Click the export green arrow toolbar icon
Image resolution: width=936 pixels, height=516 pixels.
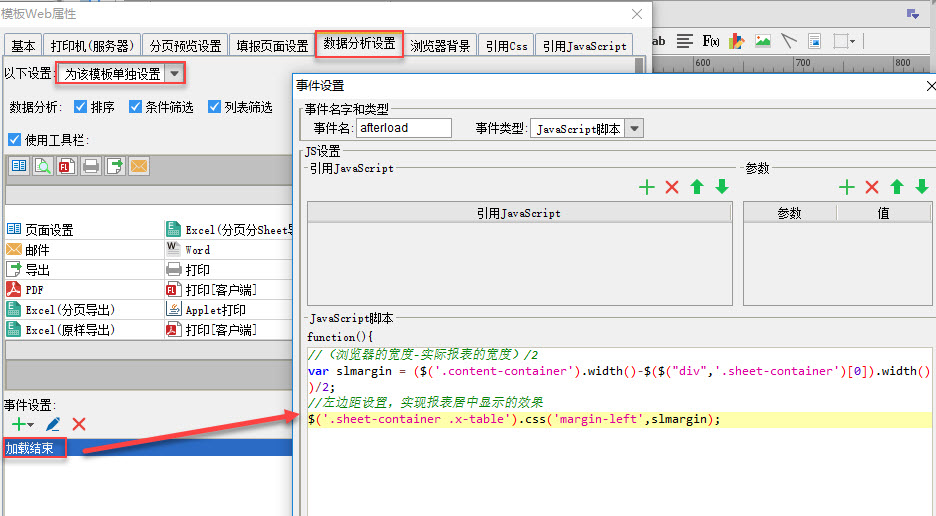115,166
